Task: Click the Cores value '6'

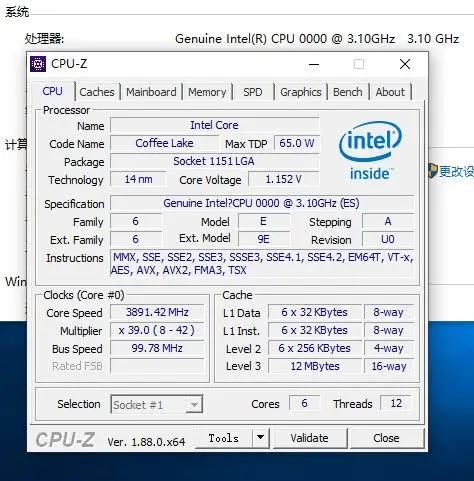Action: pos(304,403)
